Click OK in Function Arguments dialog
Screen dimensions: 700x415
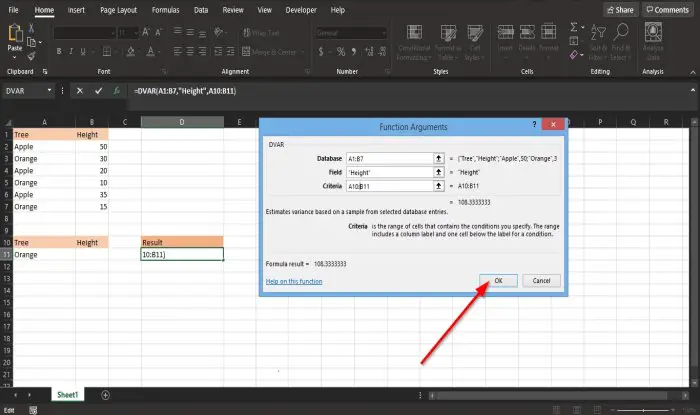(x=498, y=281)
